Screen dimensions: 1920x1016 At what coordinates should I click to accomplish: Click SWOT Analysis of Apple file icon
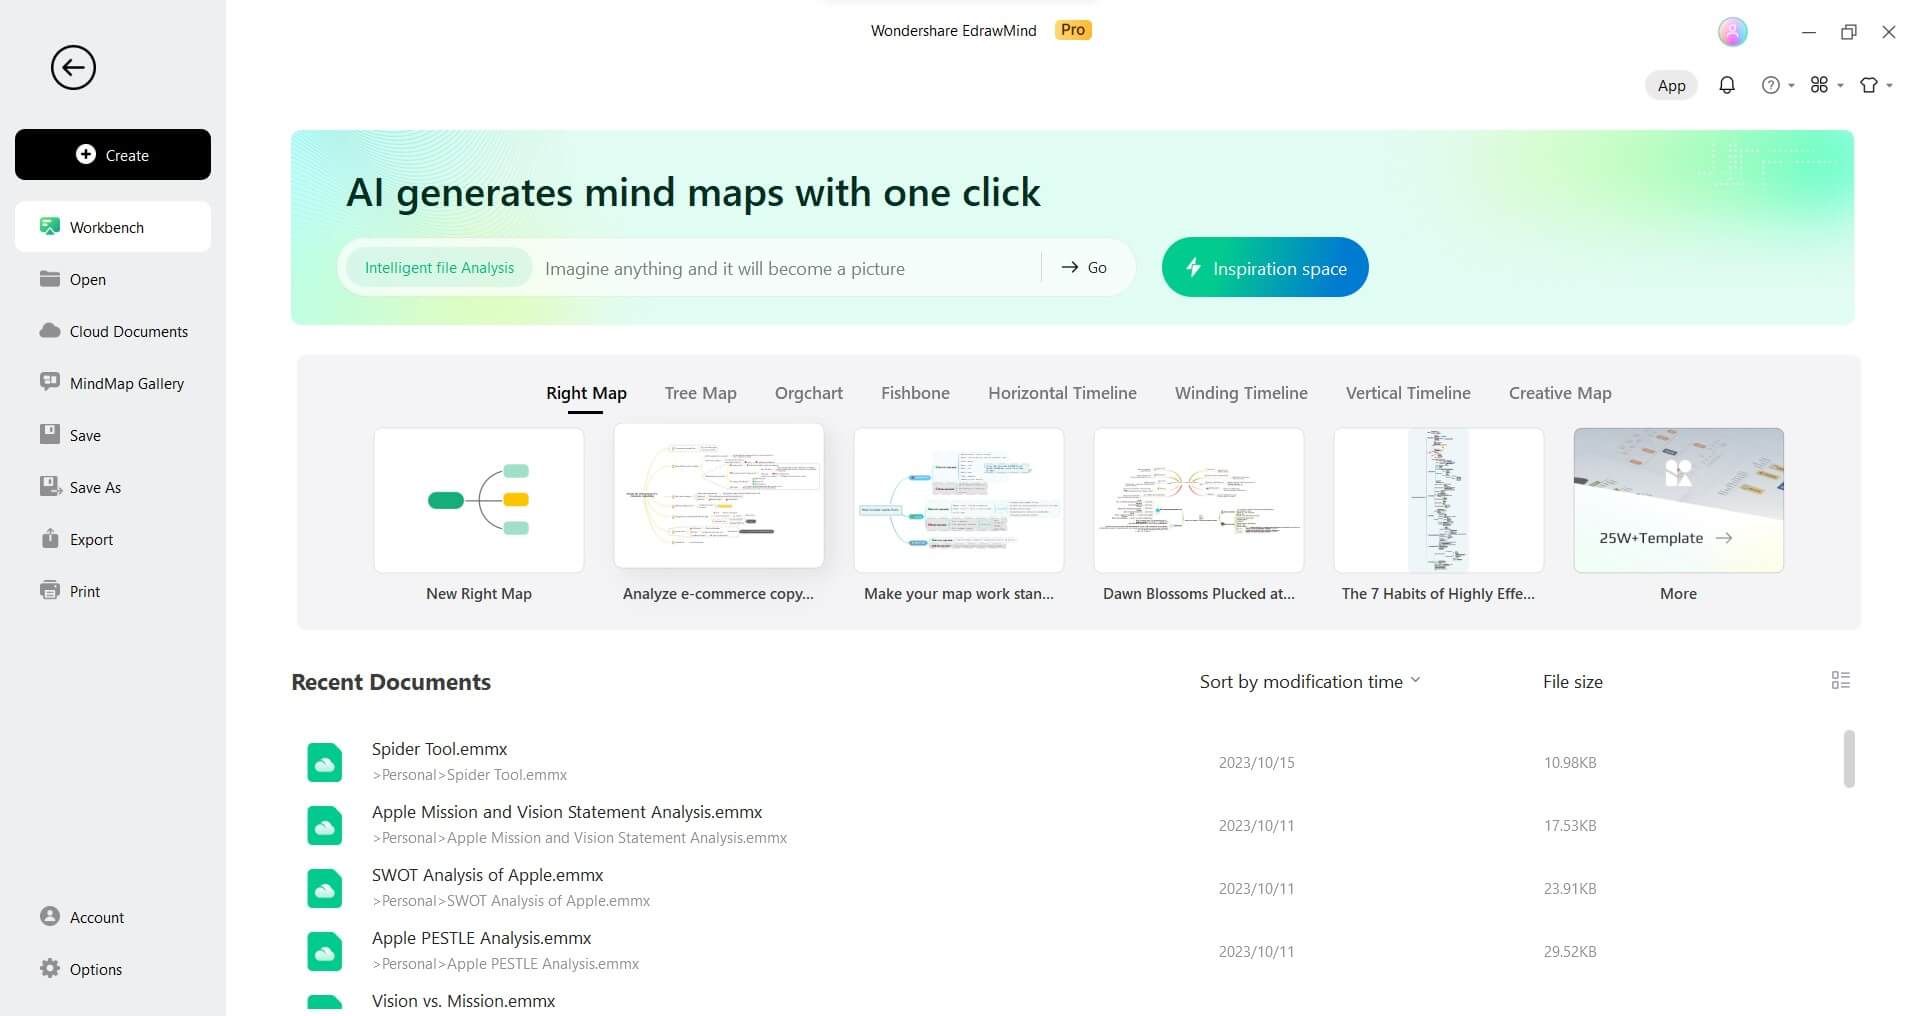tap(325, 888)
